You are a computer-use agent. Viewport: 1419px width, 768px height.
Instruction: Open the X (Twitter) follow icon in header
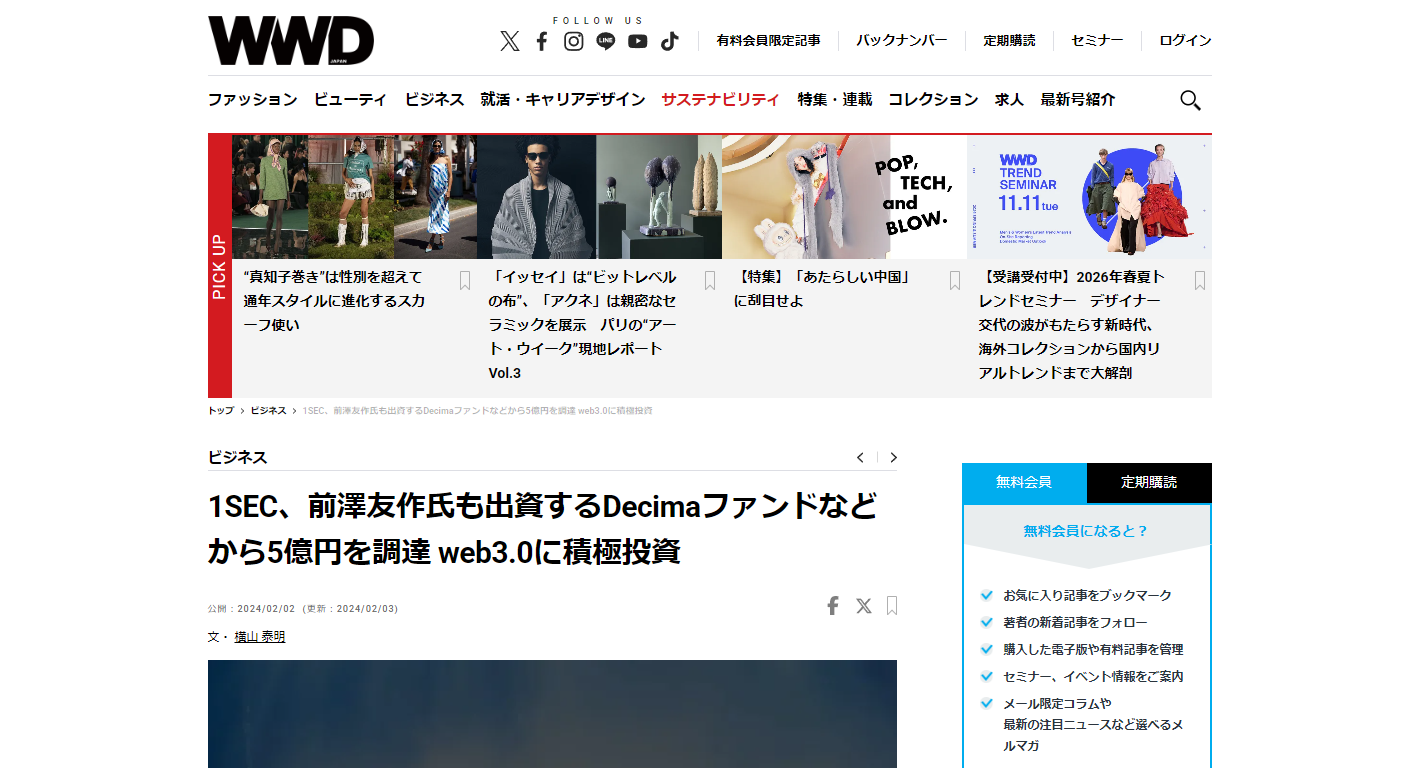tap(510, 41)
